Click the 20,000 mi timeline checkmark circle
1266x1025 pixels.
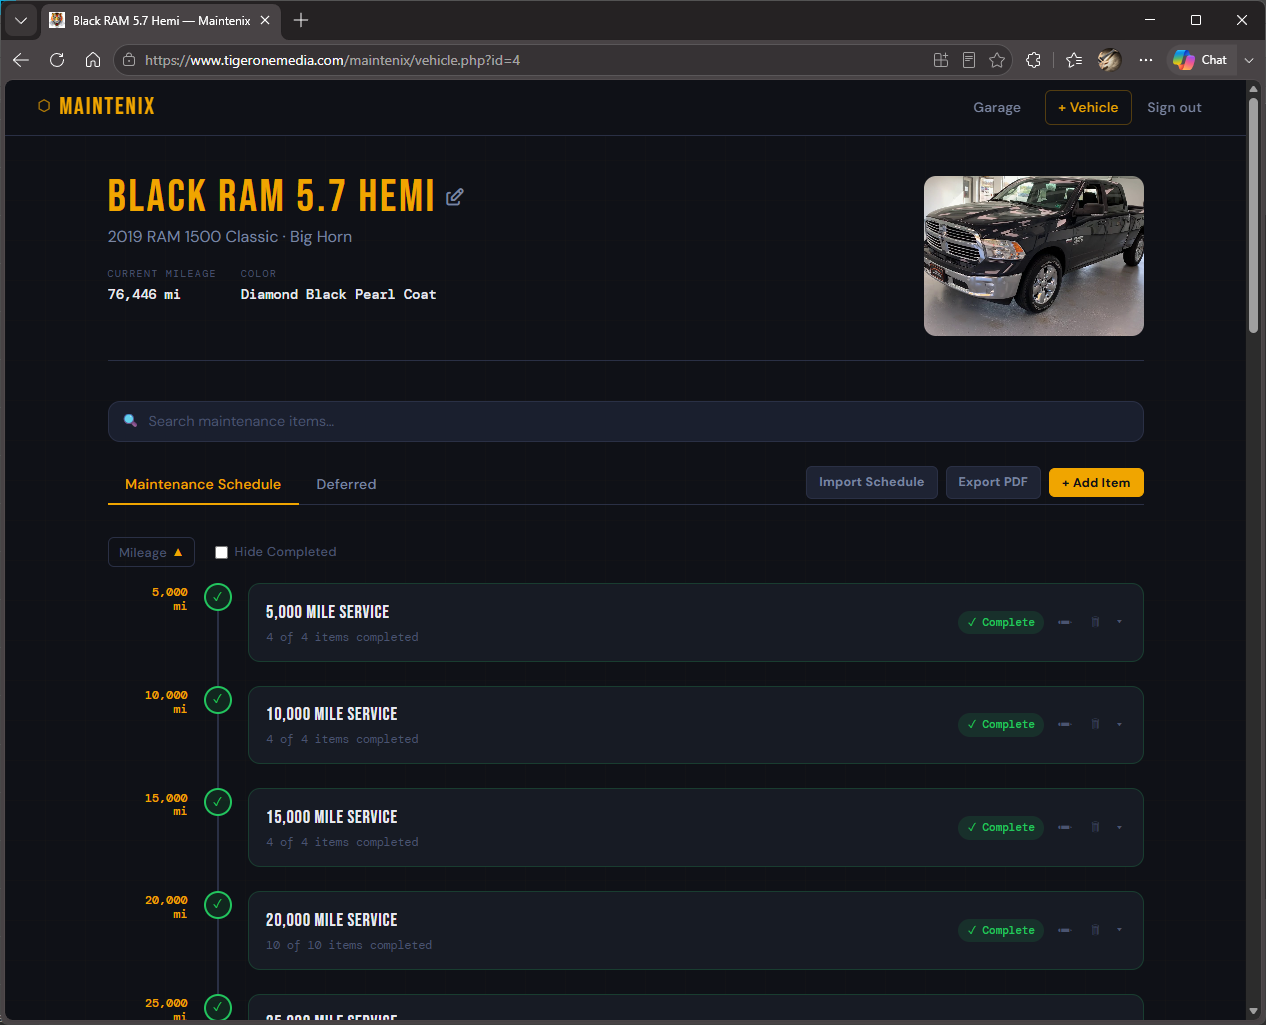pos(218,905)
